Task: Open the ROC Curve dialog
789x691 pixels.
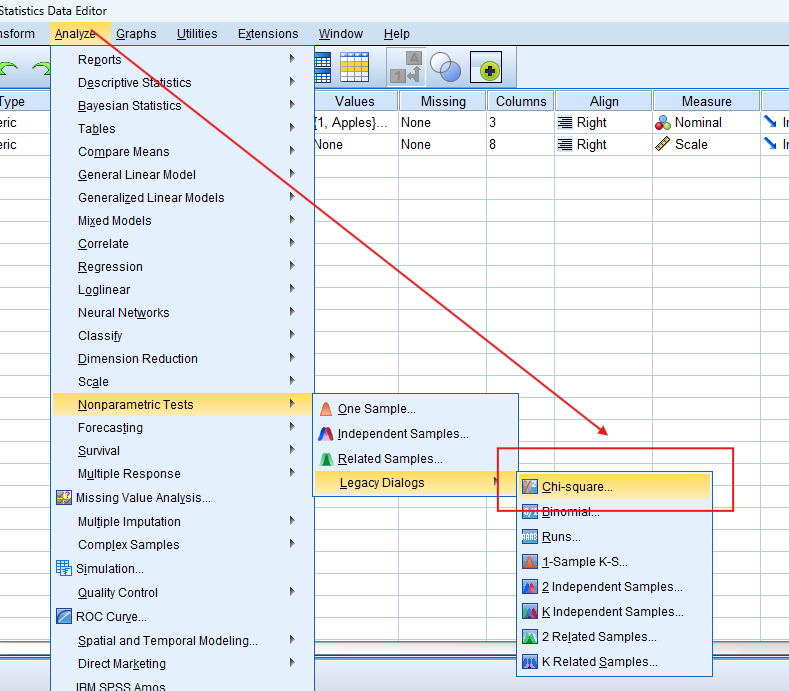Action: 111,617
